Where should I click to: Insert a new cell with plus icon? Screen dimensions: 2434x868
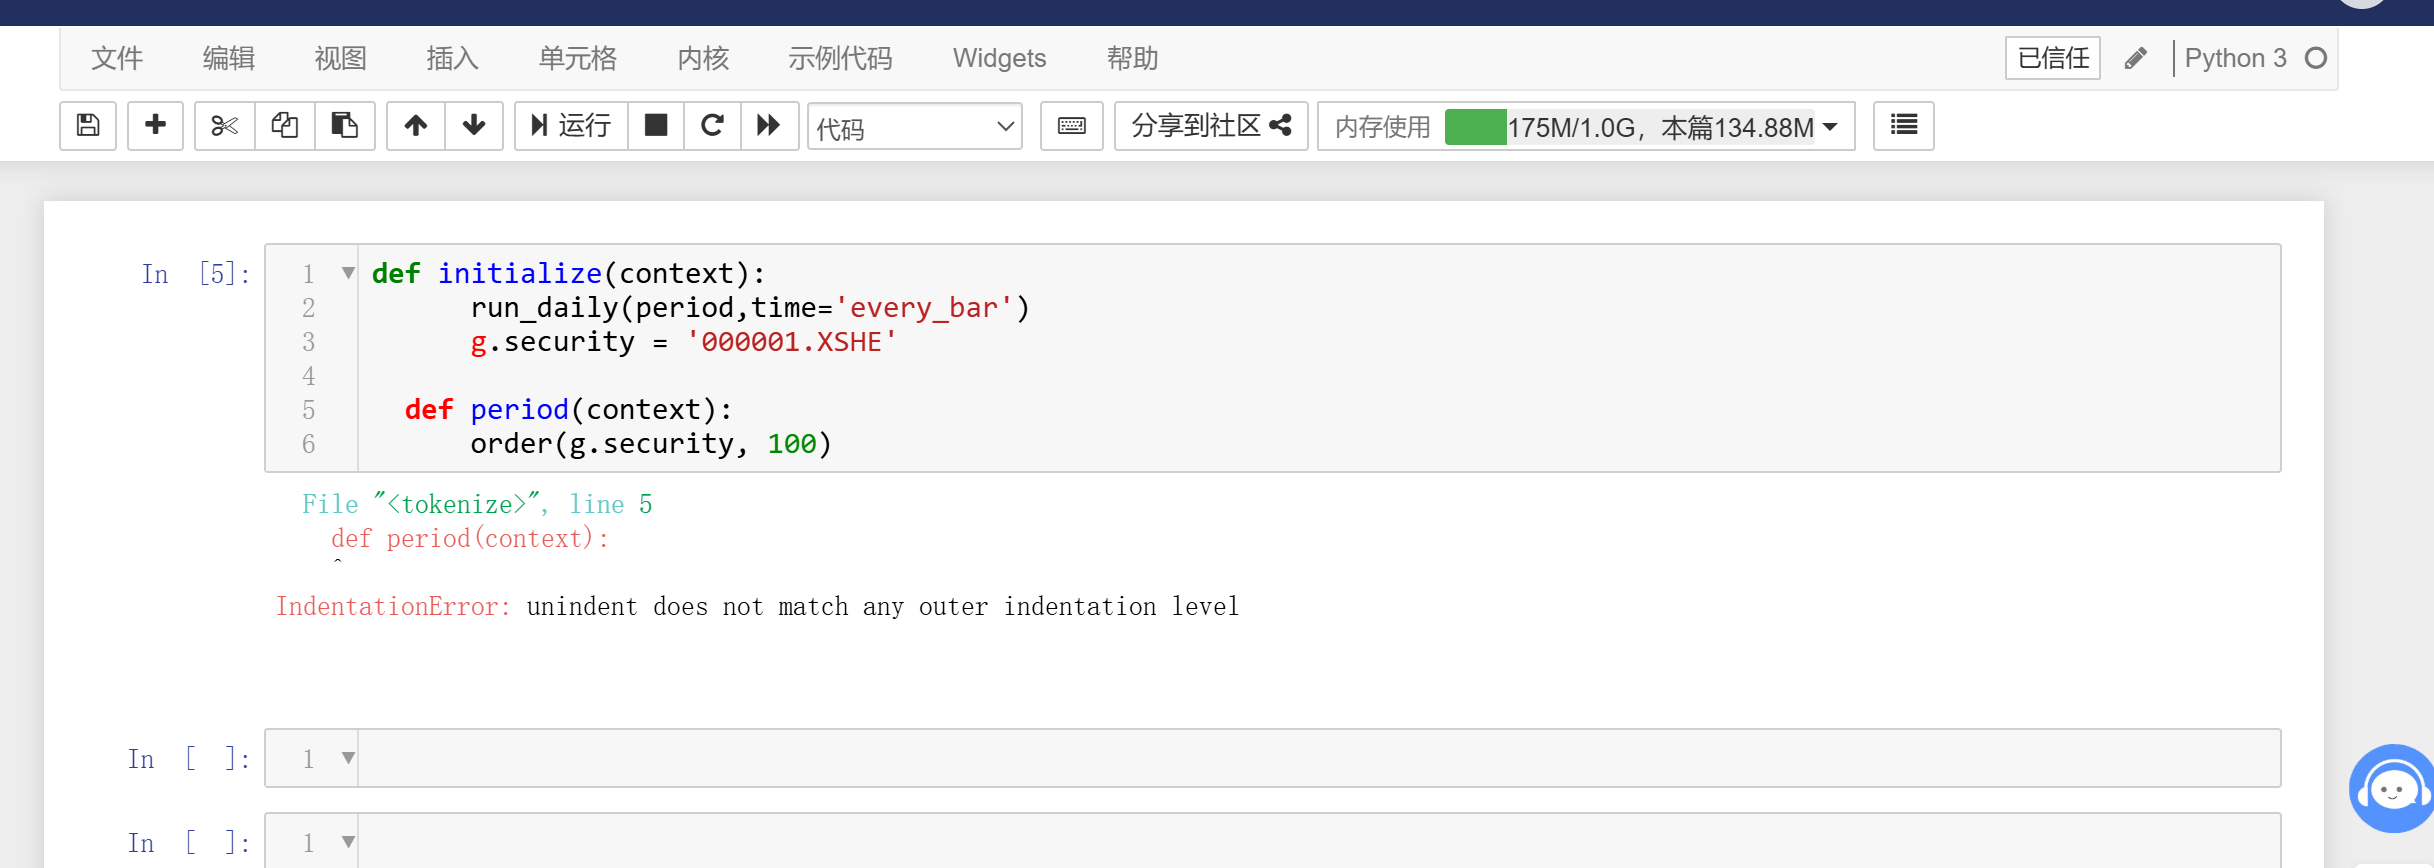(155, 126)
